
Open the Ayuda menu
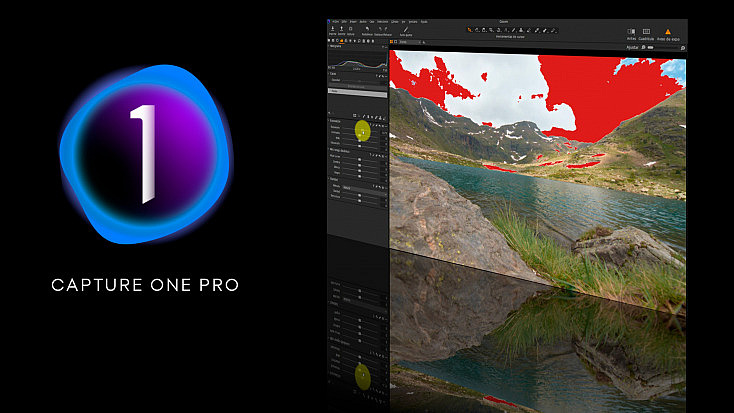tap(424, 22)
